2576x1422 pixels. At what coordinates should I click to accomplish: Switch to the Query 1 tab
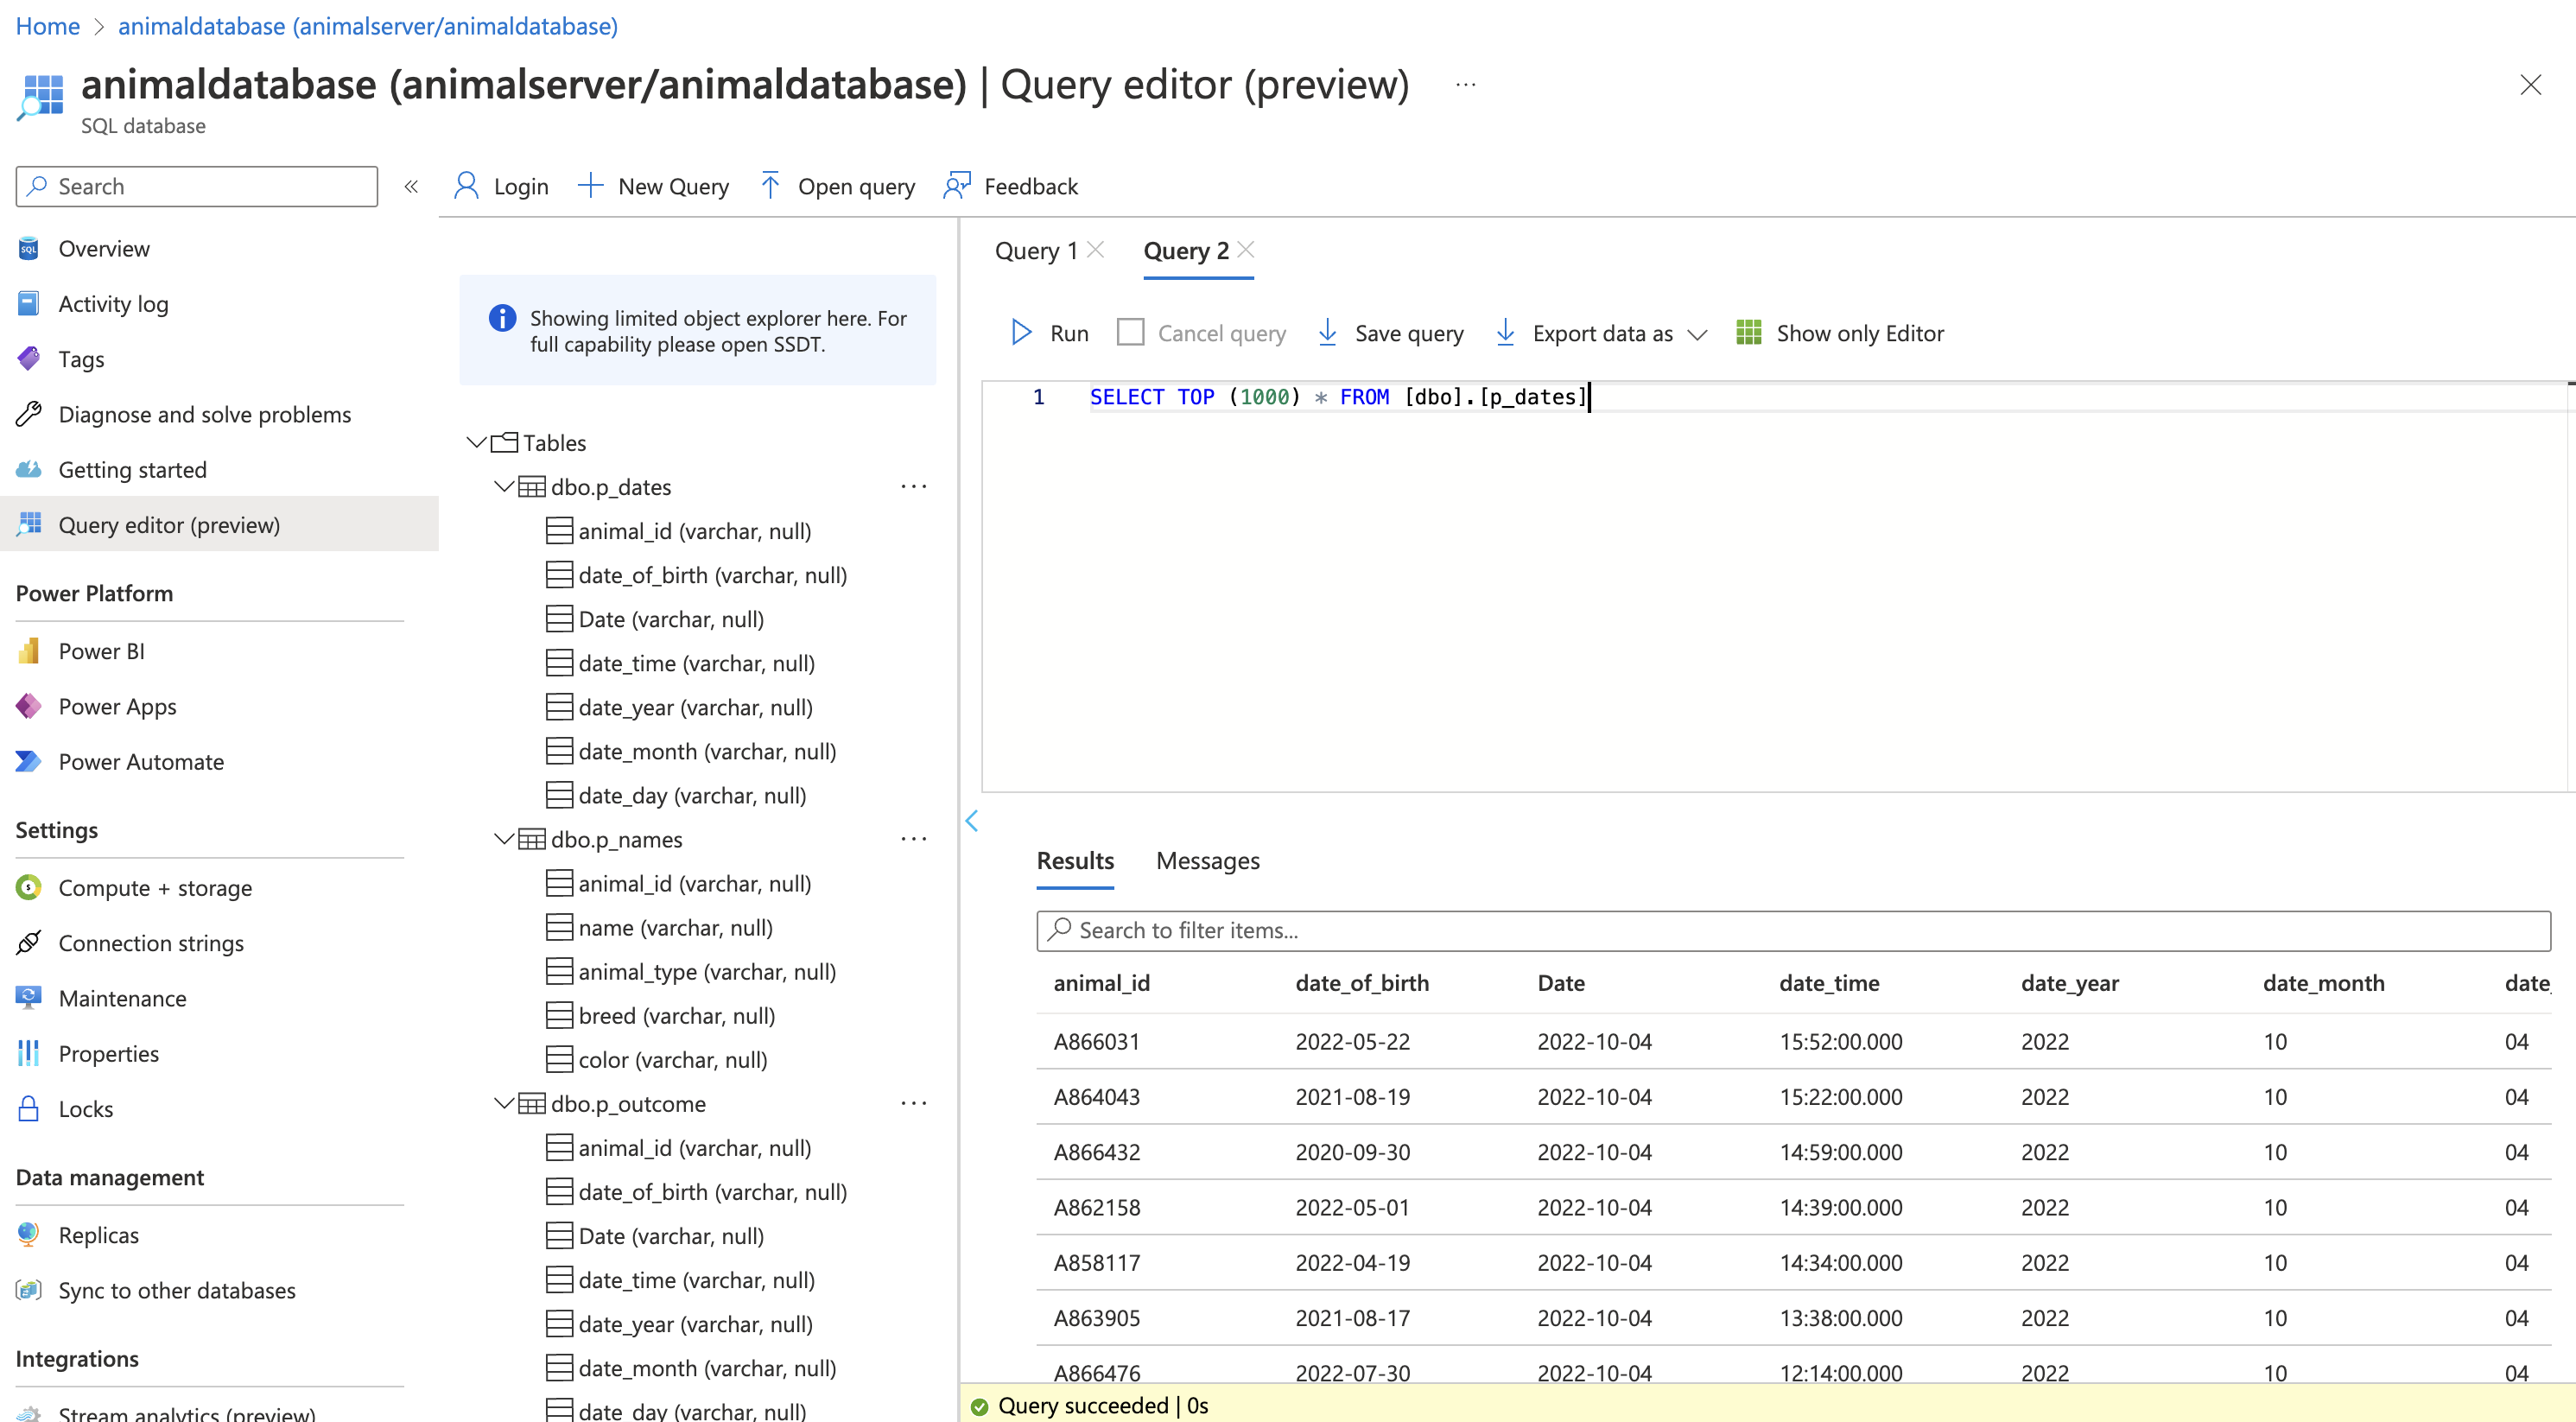click(1036, 251)
